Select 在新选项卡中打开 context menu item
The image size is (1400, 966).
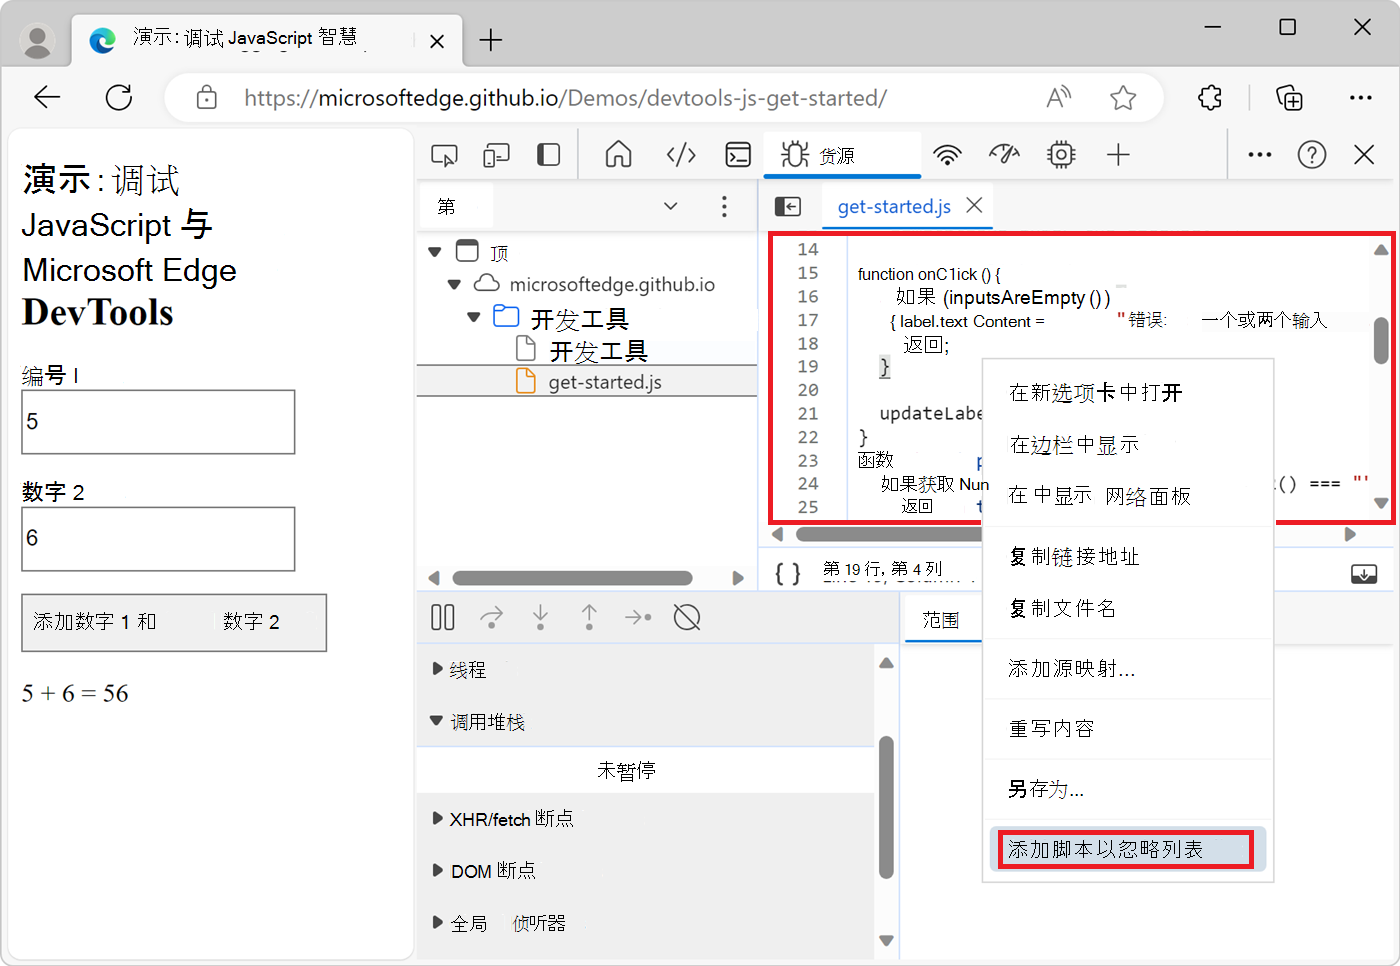tap(1127, 393)
